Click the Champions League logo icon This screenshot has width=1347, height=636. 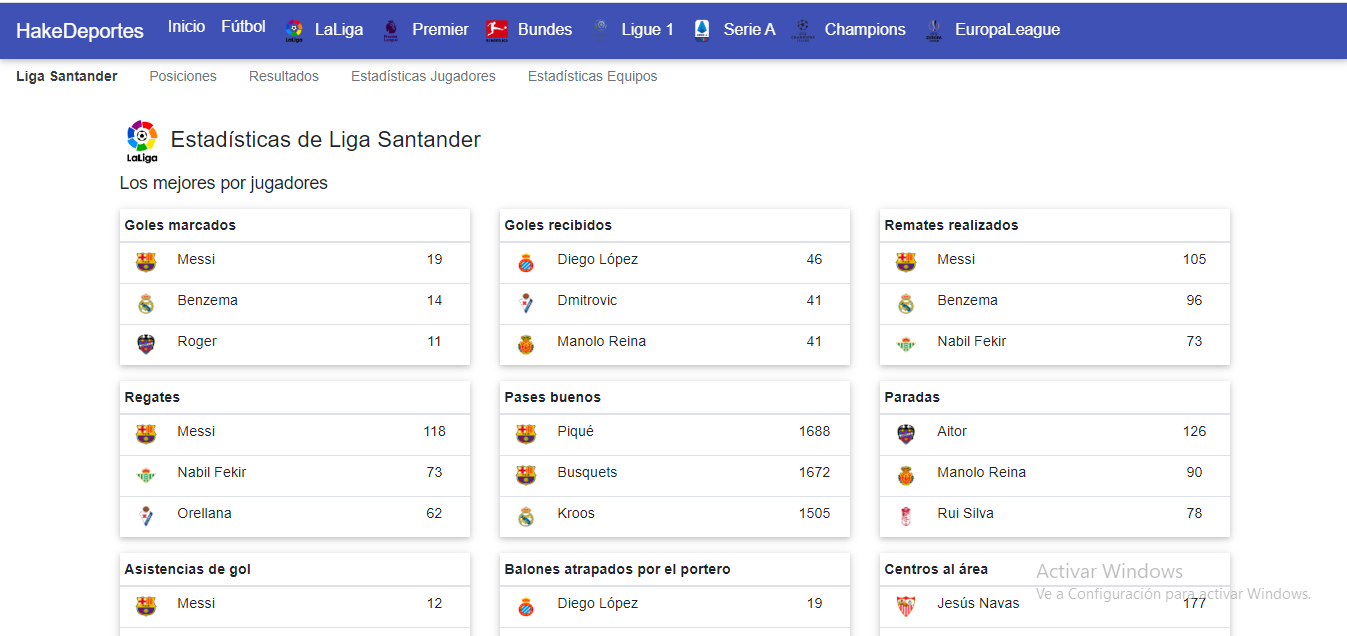pos(802,30)
